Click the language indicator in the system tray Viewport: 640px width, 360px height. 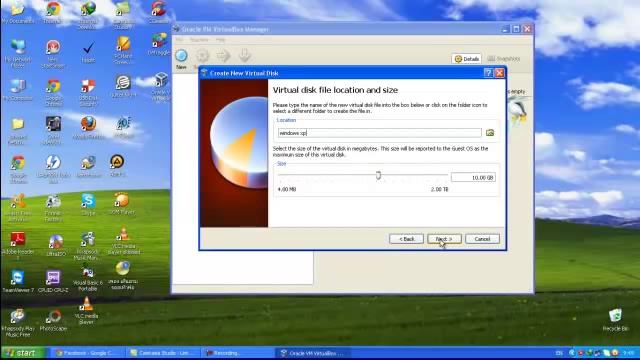[559, 353]
